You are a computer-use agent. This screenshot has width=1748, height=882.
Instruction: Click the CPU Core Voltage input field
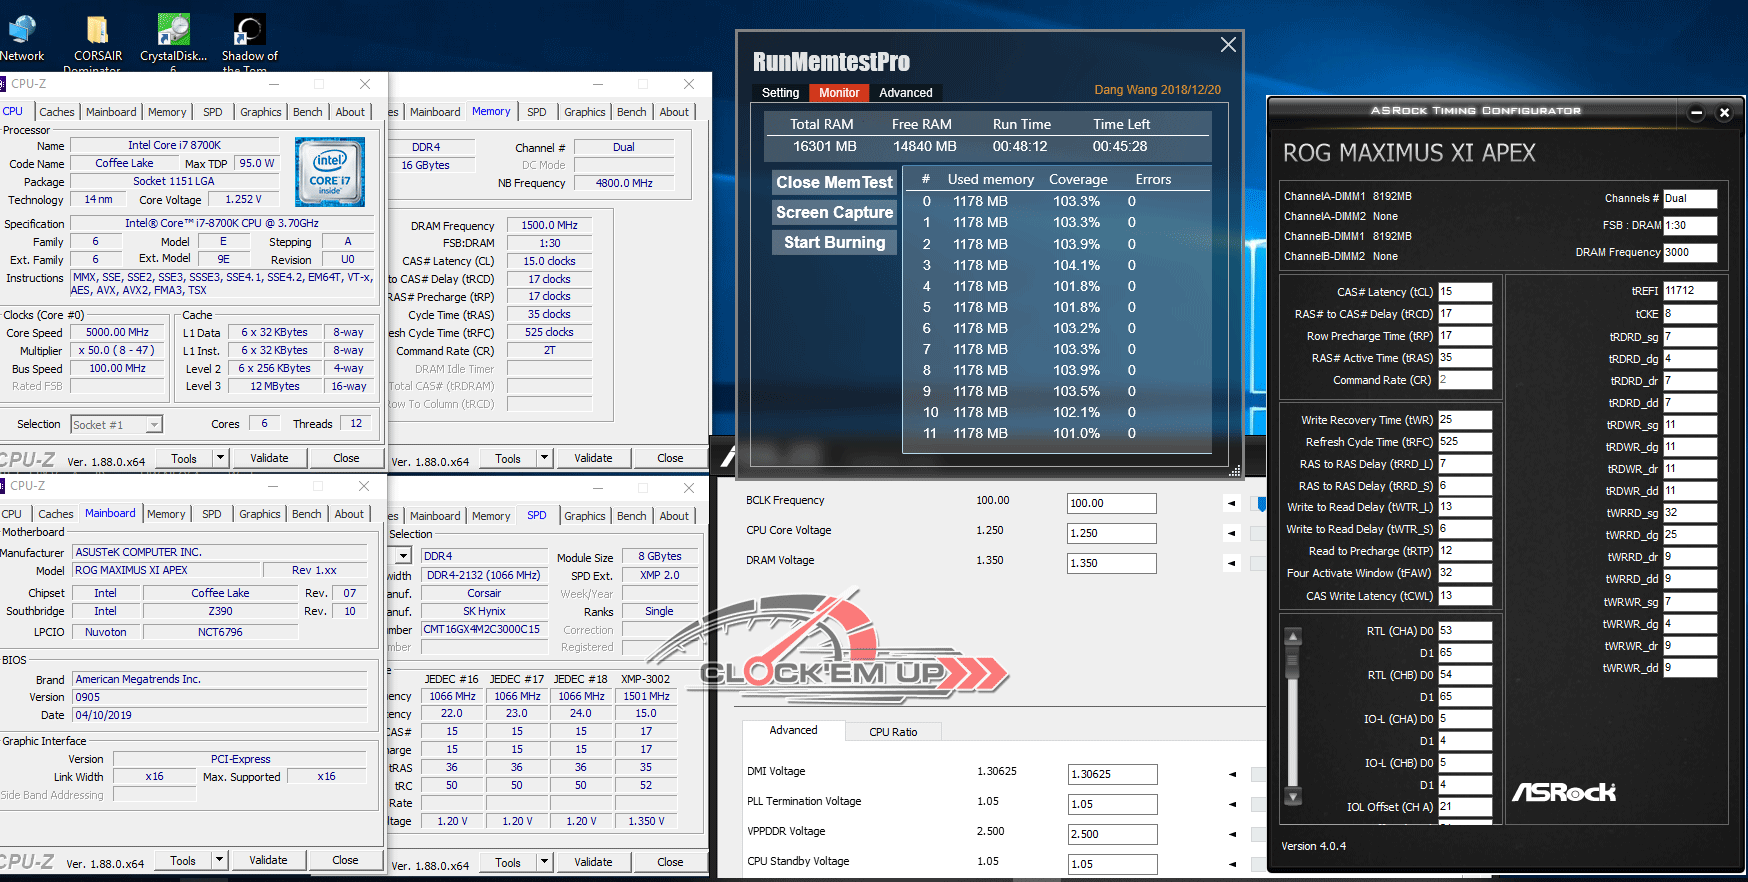1112,534
